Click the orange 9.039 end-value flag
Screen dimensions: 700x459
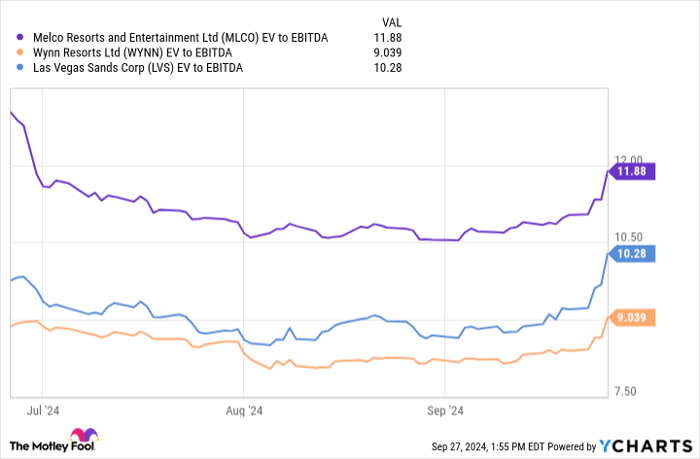click(632, 318)
